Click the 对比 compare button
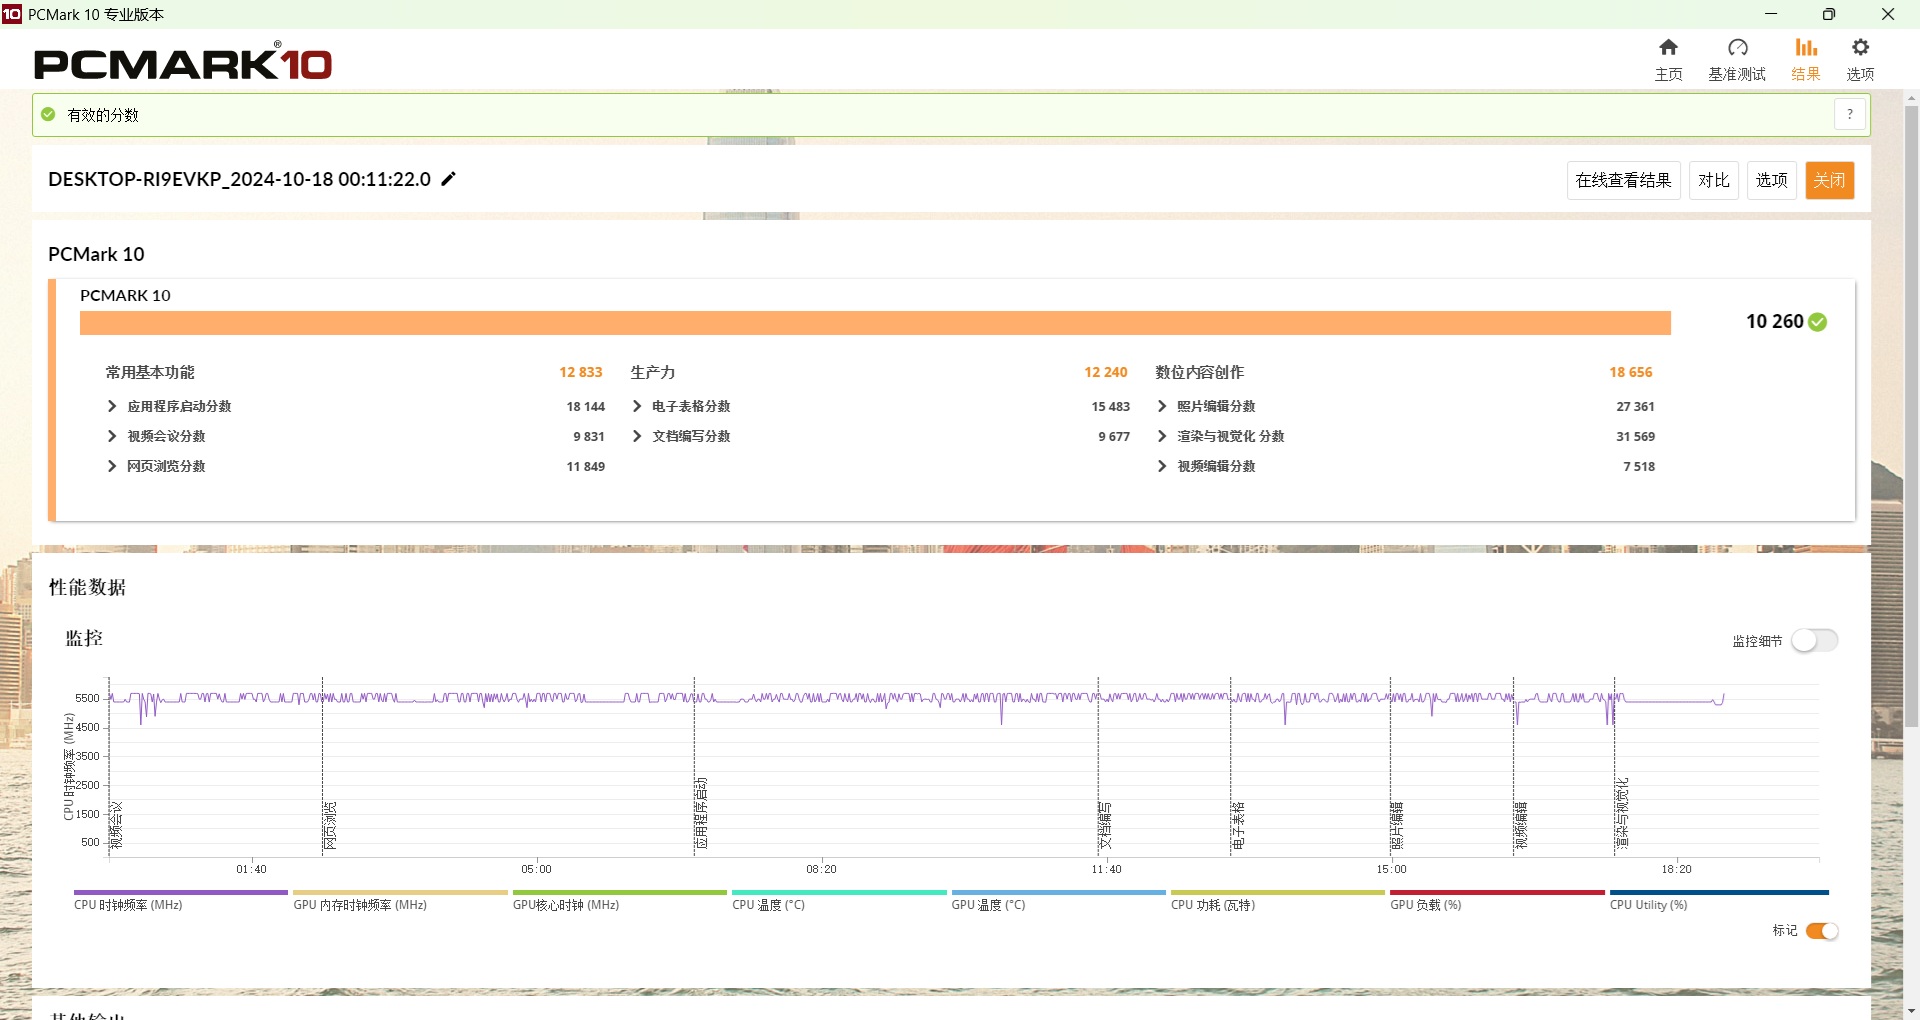1920x1020 pixels. tap(1714, 180)
